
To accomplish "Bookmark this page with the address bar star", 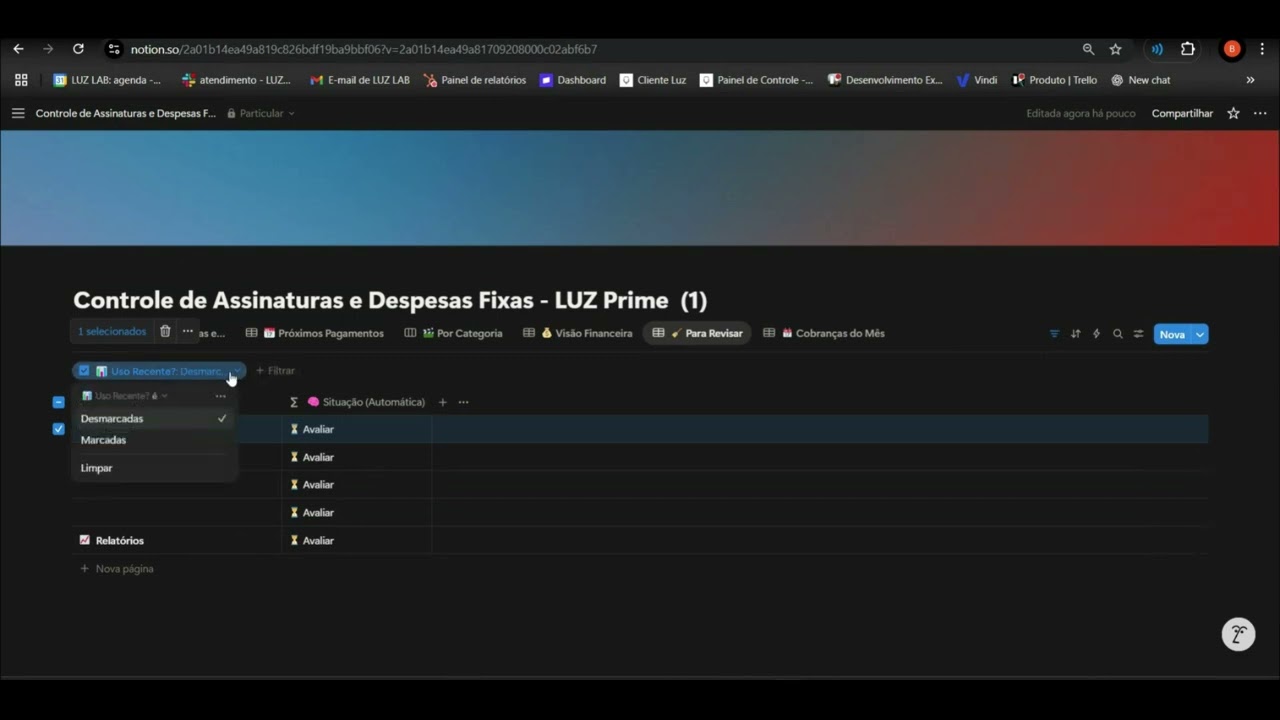I will point(1116,49).
